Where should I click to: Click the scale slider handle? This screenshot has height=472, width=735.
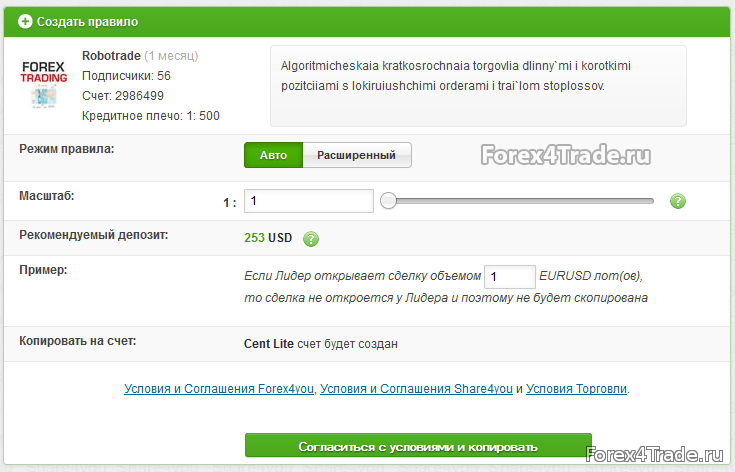(388, 201)
